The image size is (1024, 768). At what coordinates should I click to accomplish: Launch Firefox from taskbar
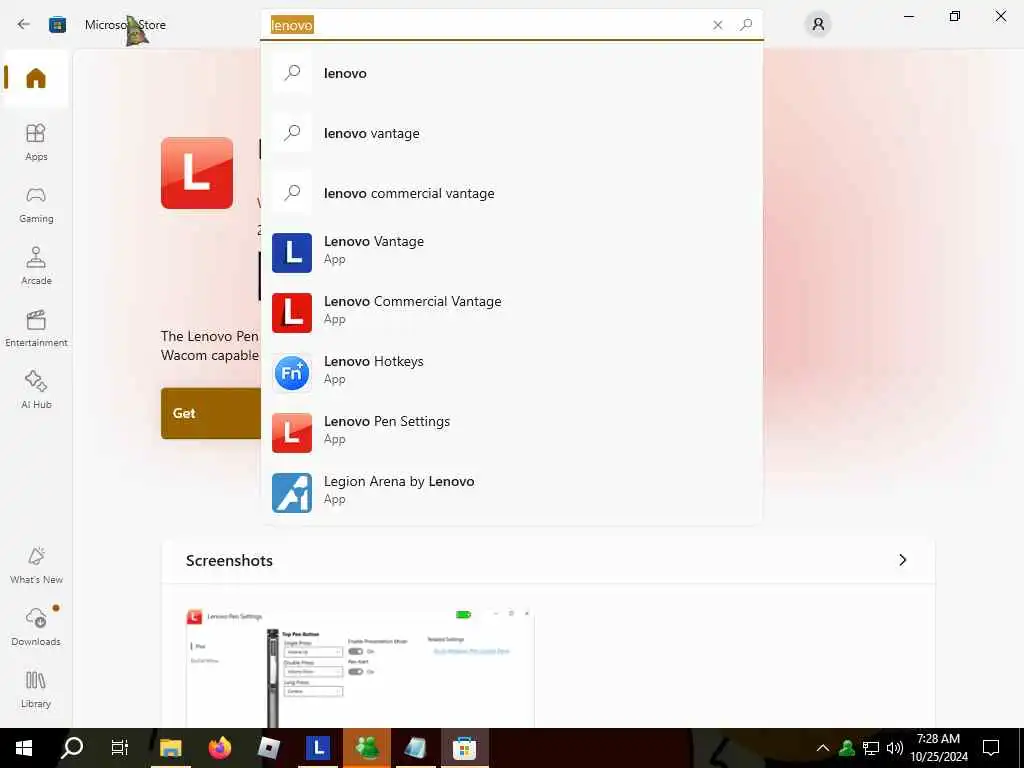[220, 748]
